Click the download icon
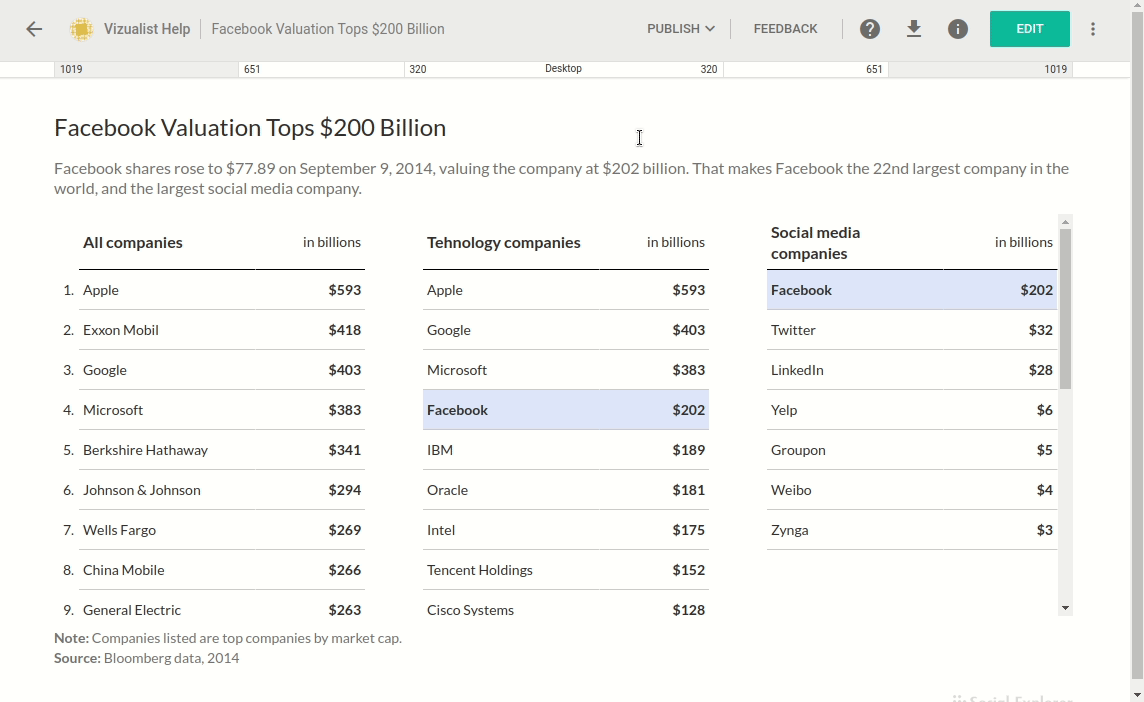Screen dimensions: 1144x702 point(914,29)
